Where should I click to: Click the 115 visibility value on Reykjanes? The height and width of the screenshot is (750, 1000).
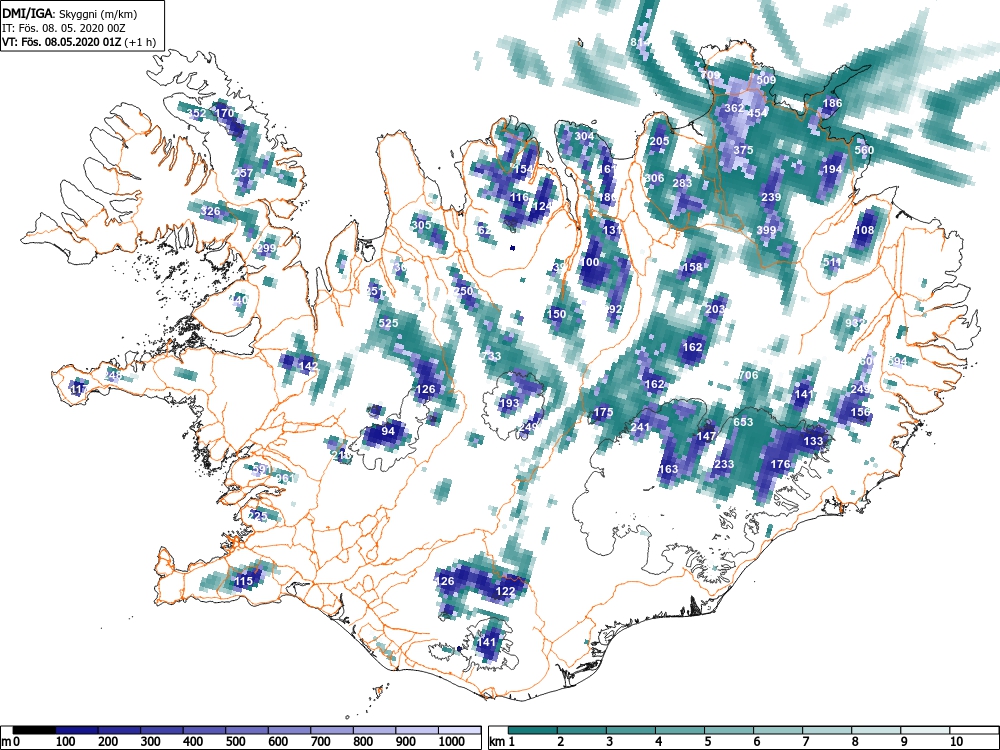pos(244,581)
